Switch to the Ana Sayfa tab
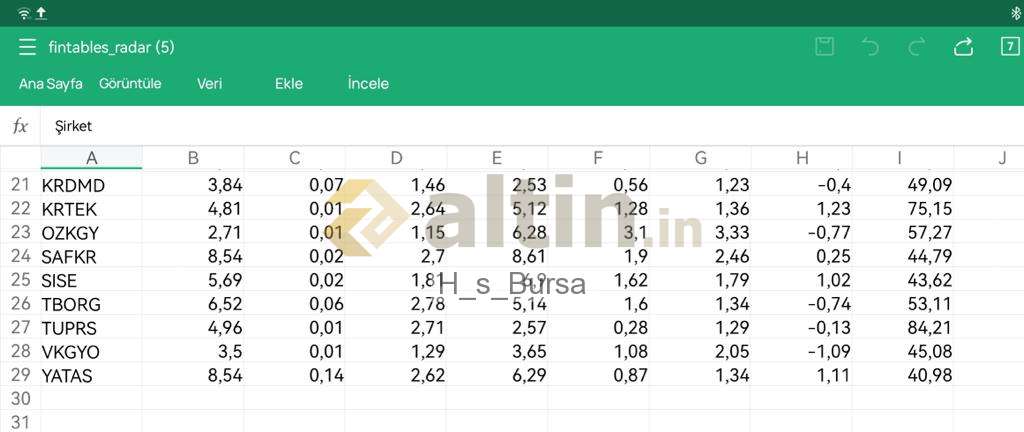 pyautogui.click(x=51, y=84)
